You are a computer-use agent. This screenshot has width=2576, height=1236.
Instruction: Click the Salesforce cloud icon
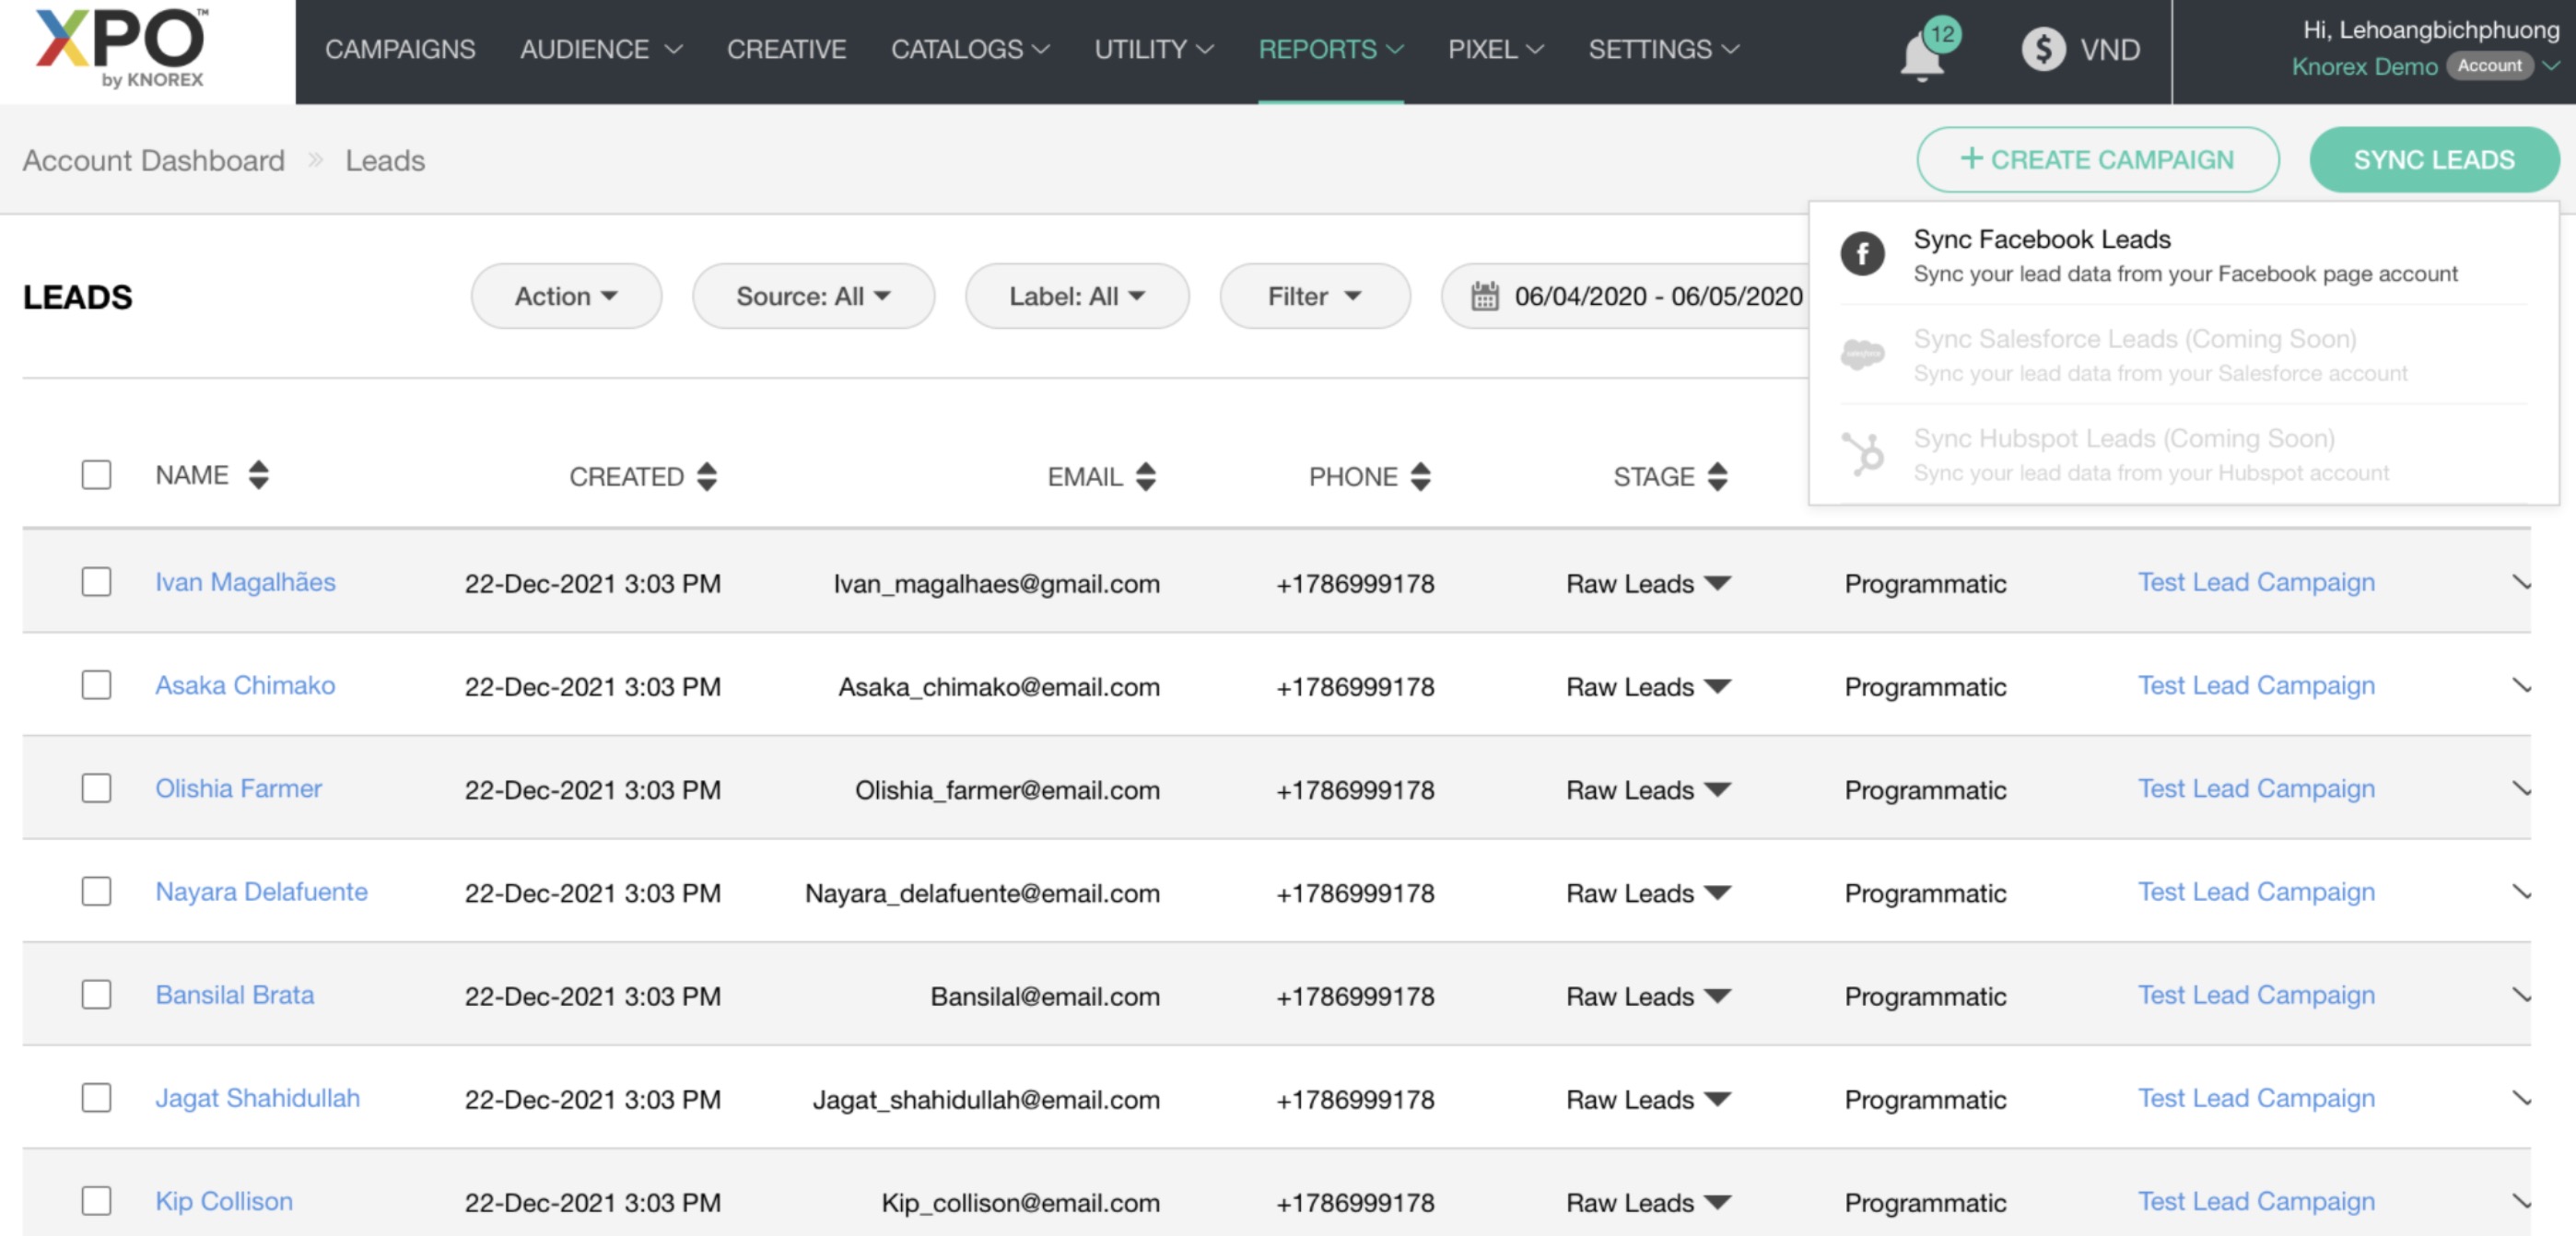pyautogui.click(x=1863, y=354)
